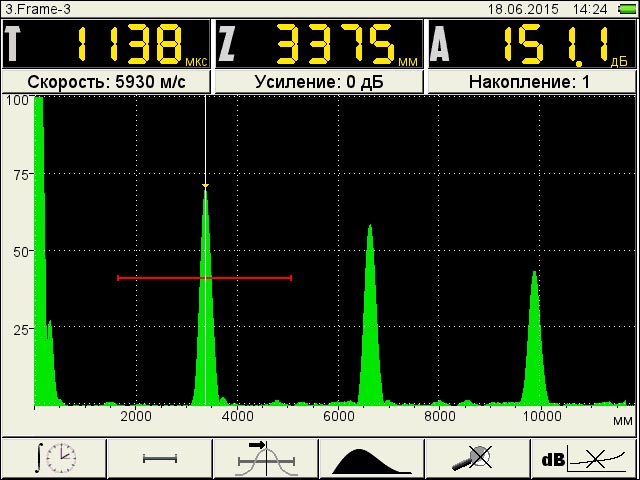
Task: Select the second echo peak near 6600 mm
Action: coord(370,314)
